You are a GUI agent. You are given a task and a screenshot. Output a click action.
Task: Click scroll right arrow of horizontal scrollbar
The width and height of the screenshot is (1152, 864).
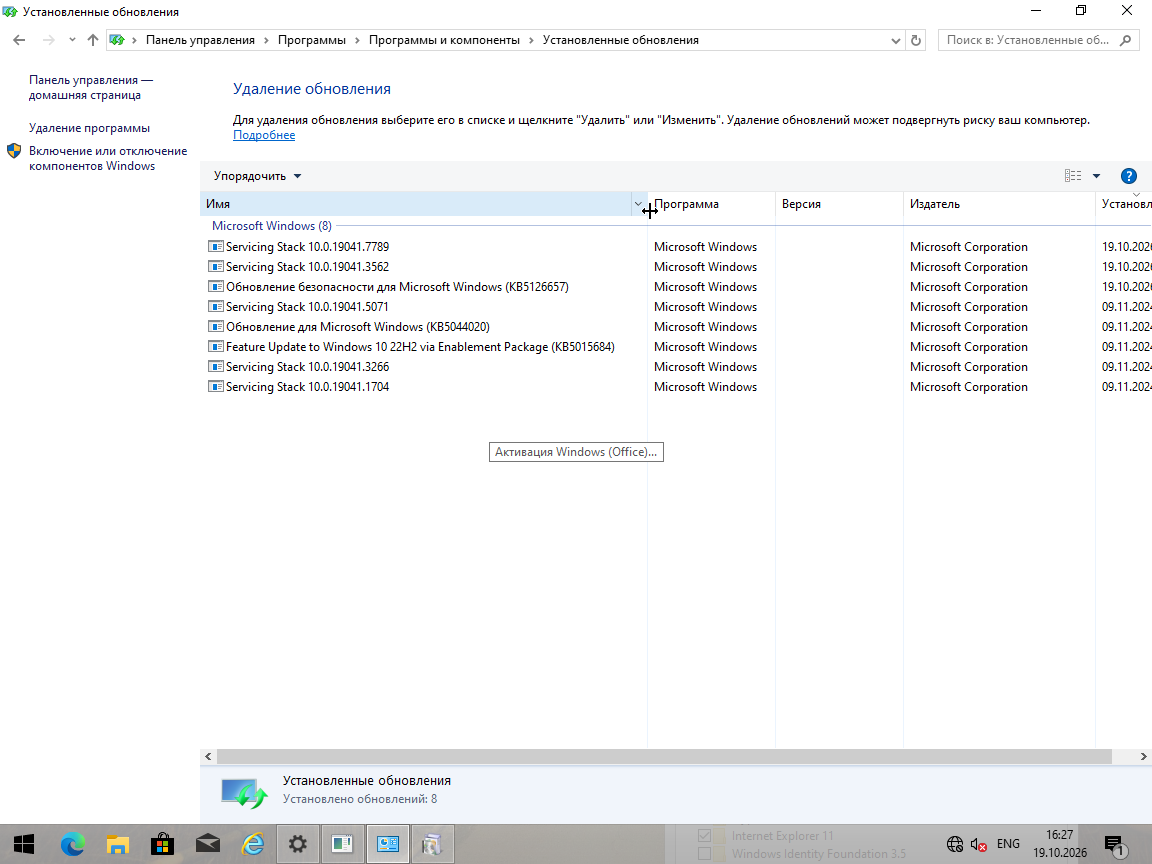click(1143, 757)
